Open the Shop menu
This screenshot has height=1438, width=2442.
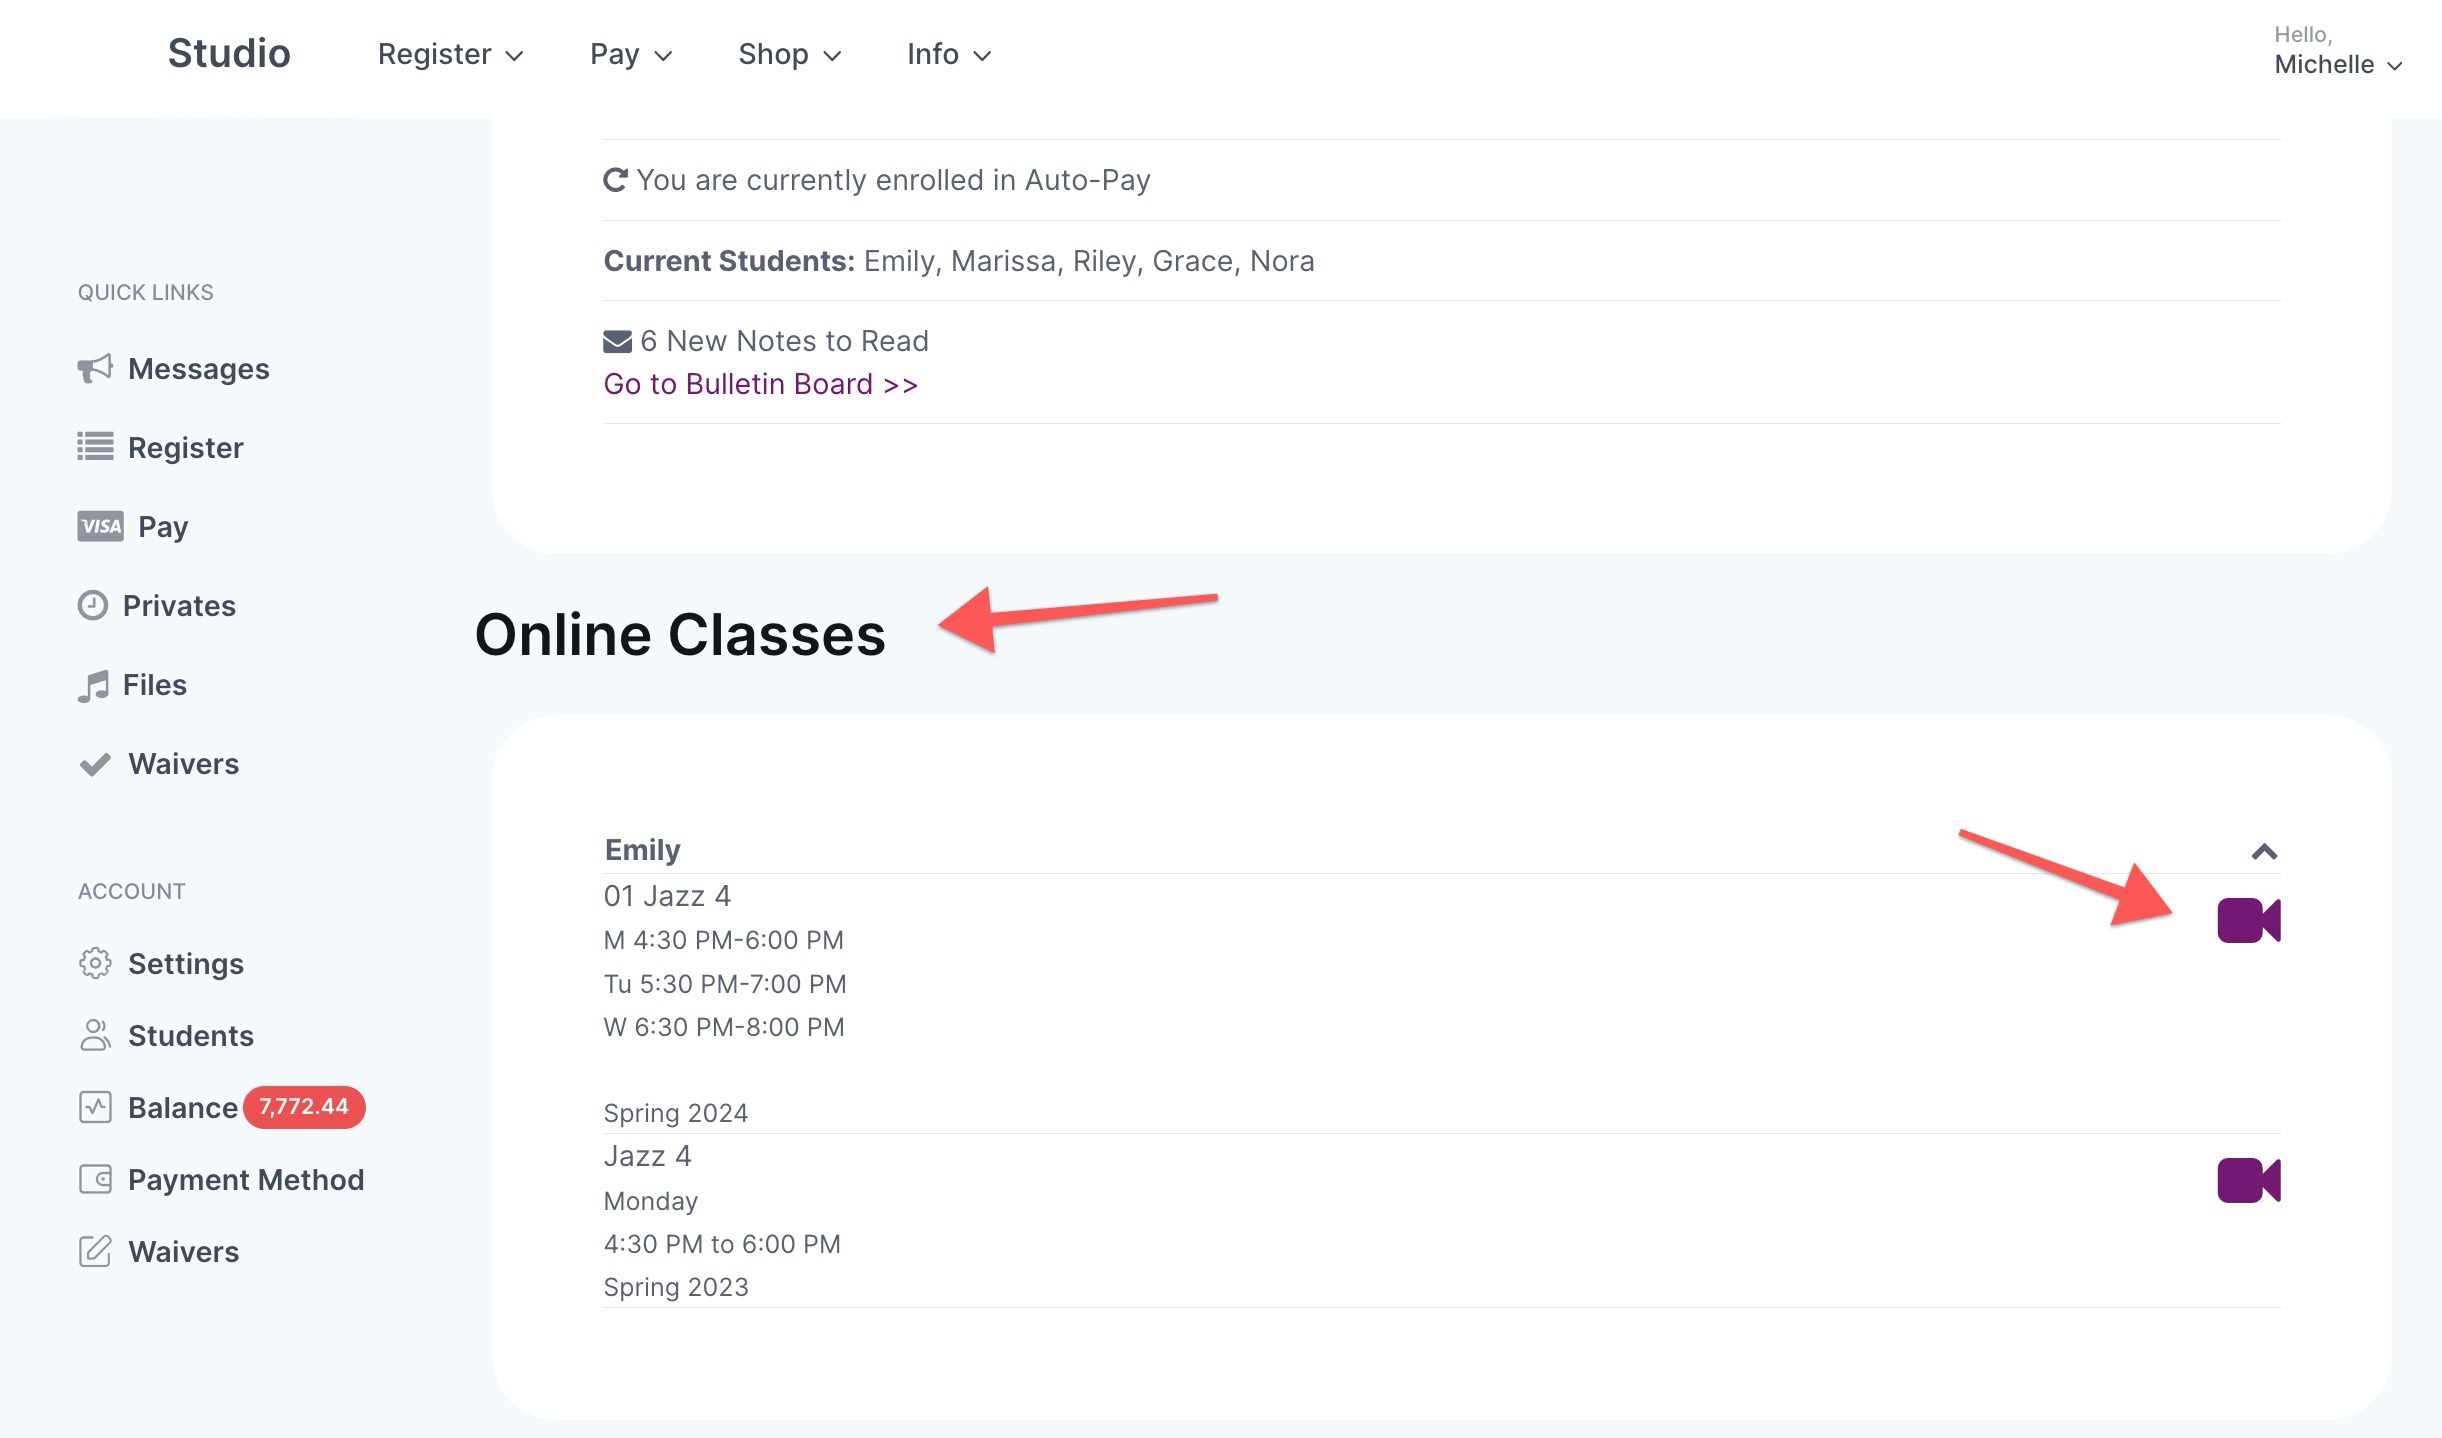tap(789, 54)
